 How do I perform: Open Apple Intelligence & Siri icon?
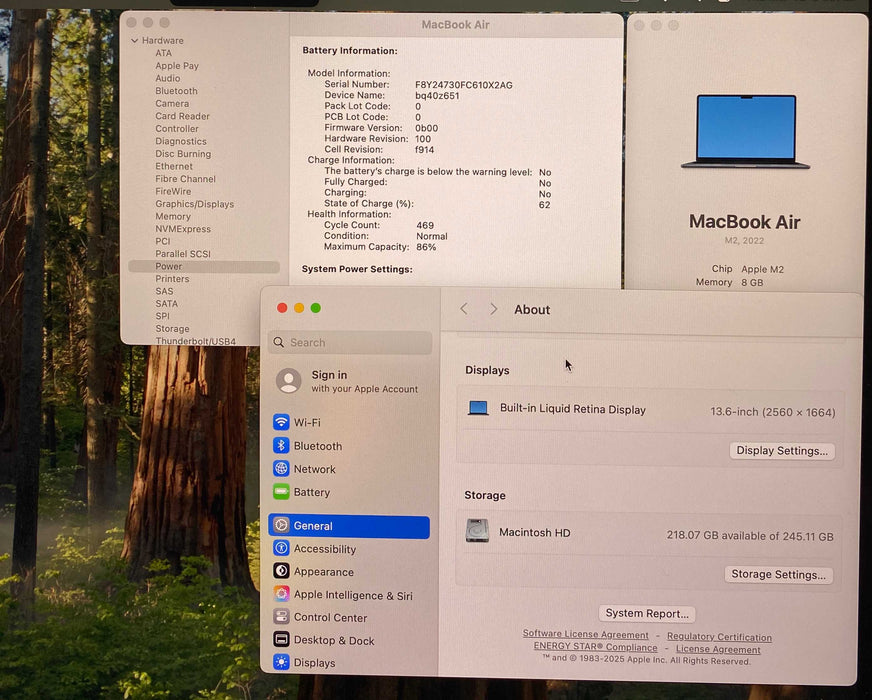tap(281, 594)
